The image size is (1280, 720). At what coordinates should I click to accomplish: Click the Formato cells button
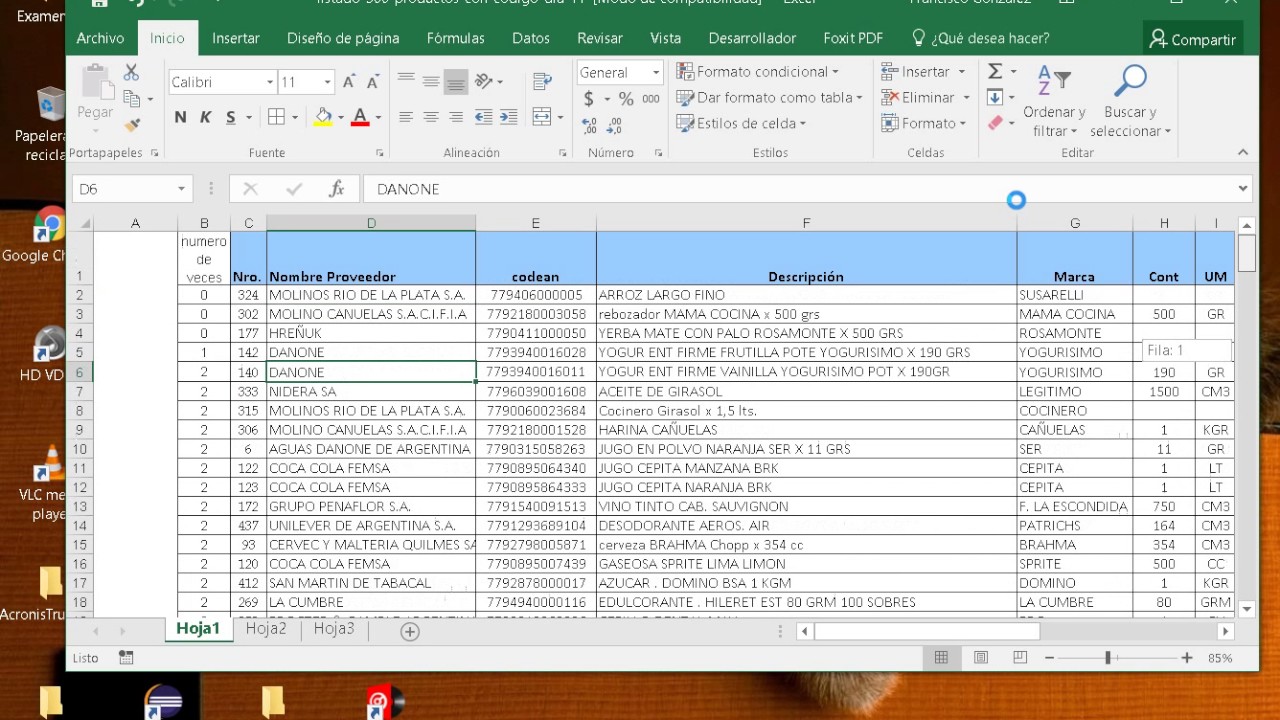924,124
